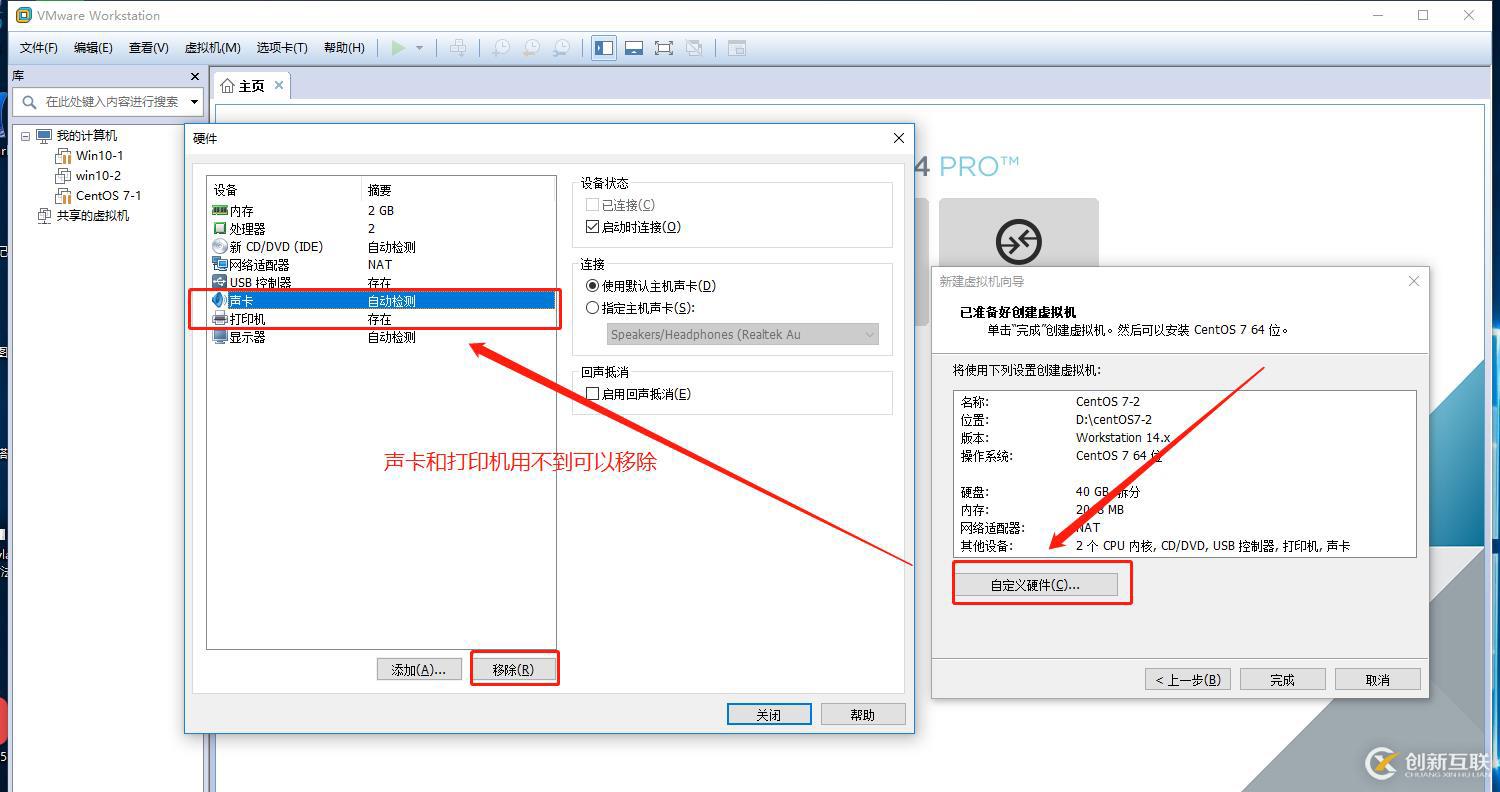Open the power options arrow beside play icon
Viewport: 1500px width, 792px height.
[419, 48]
